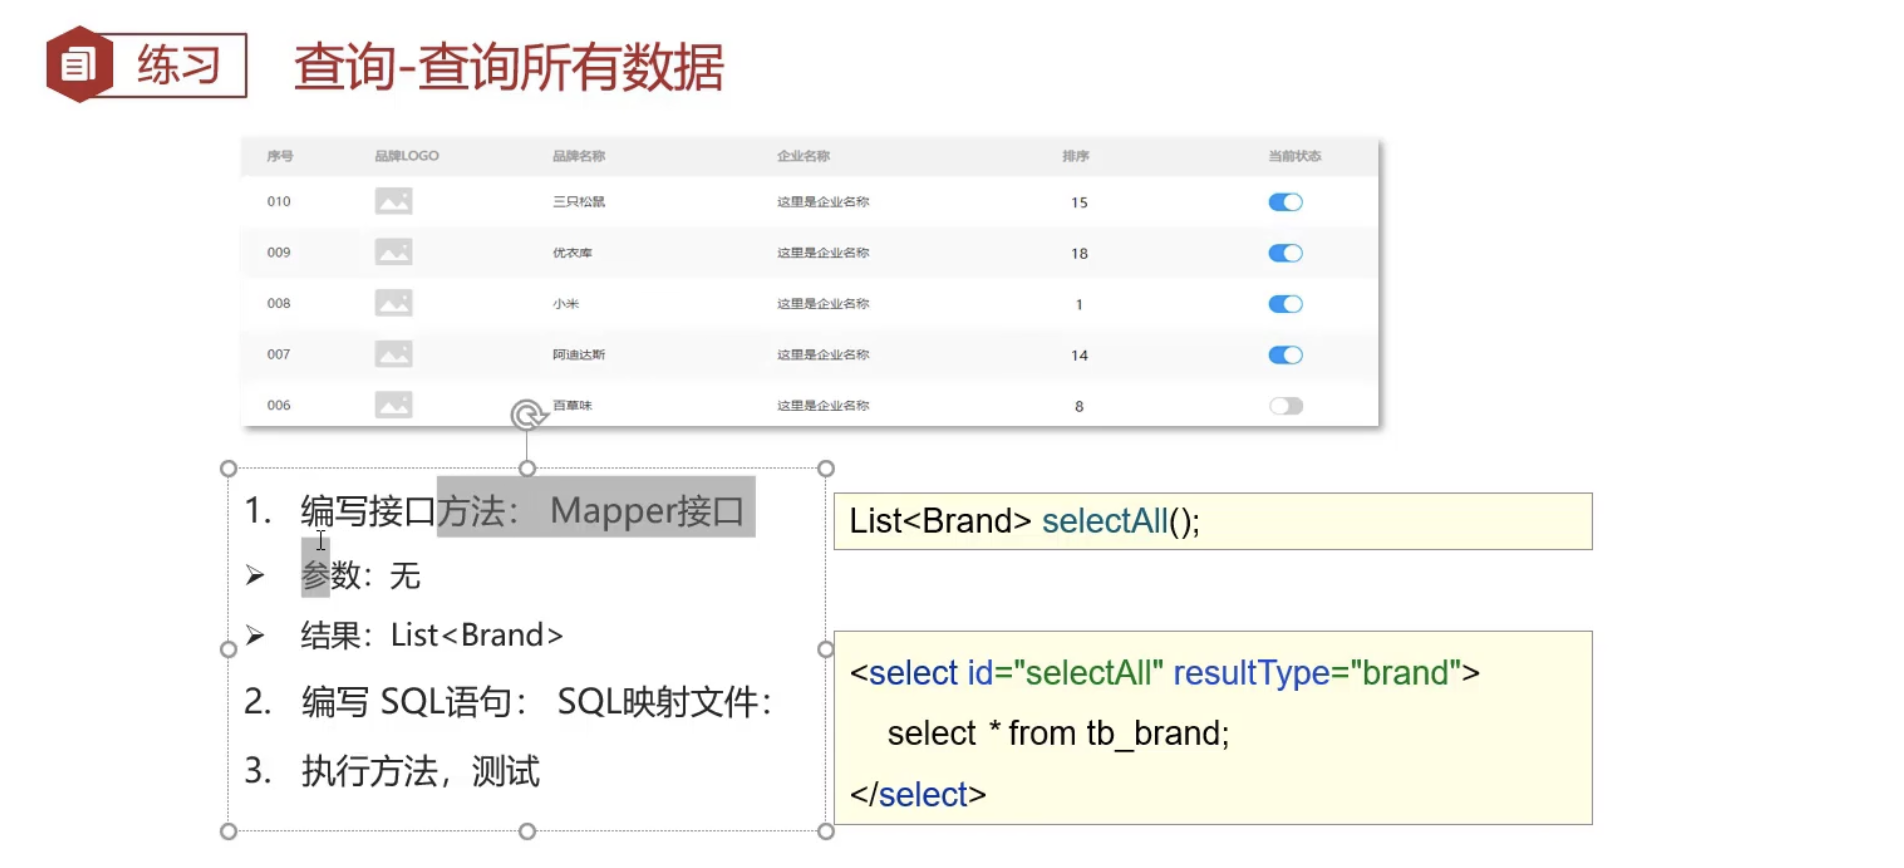Click serial number 007
The height and width of the screenshot is (868, 1904).
coord(279,354)
